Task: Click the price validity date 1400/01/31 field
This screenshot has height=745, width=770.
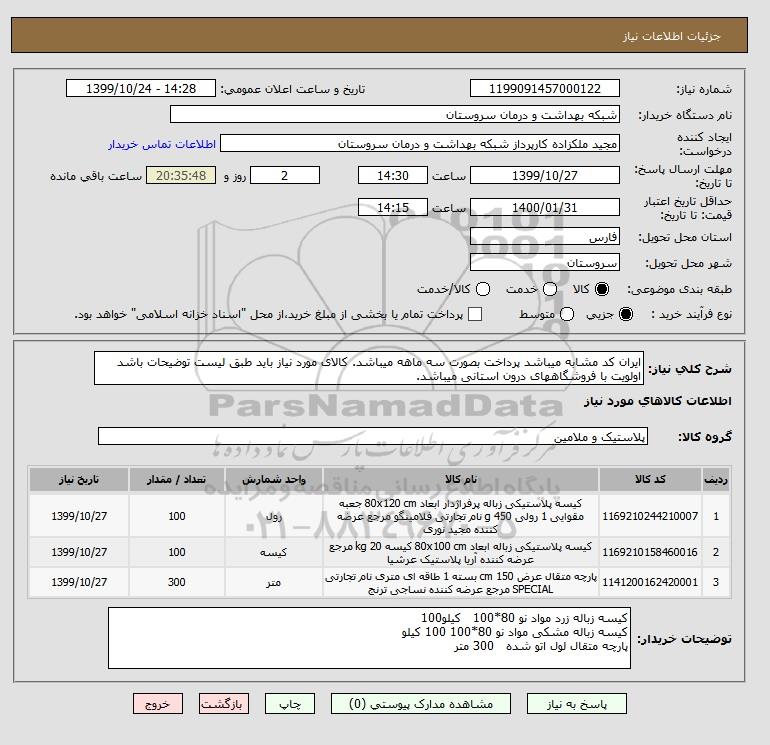Action: point(545,207)
